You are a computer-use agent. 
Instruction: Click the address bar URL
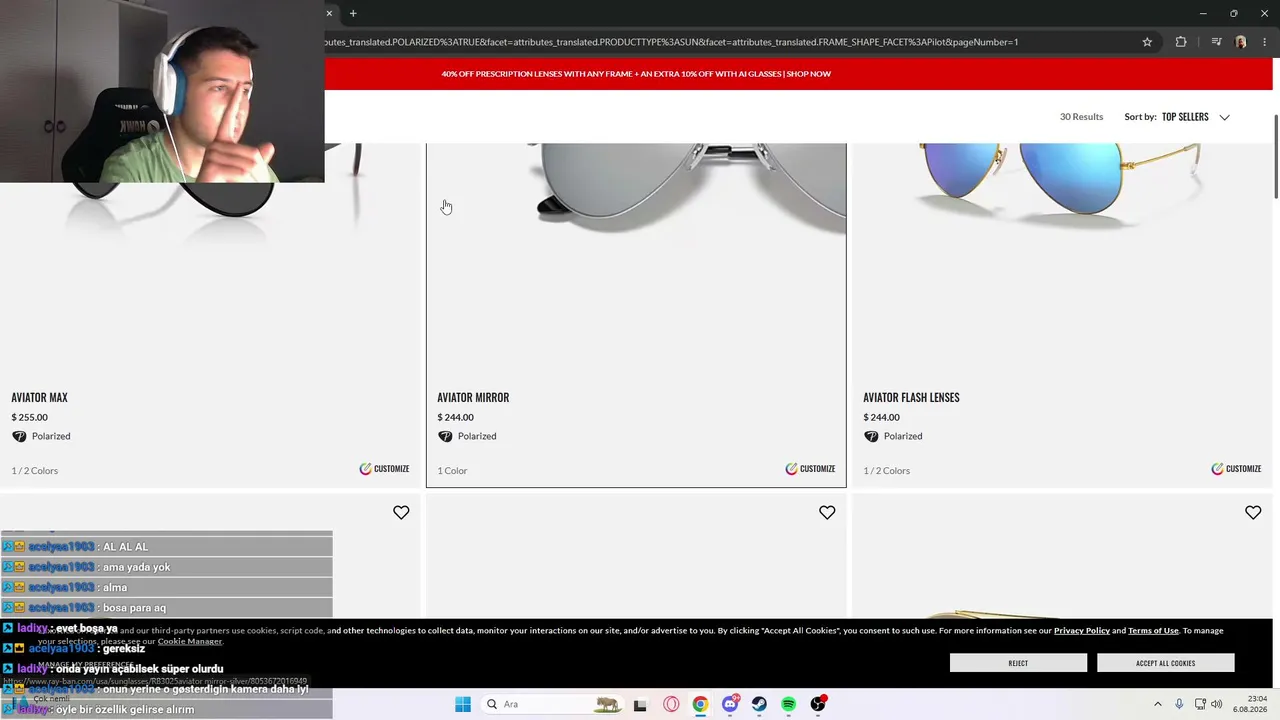point(671,42)
